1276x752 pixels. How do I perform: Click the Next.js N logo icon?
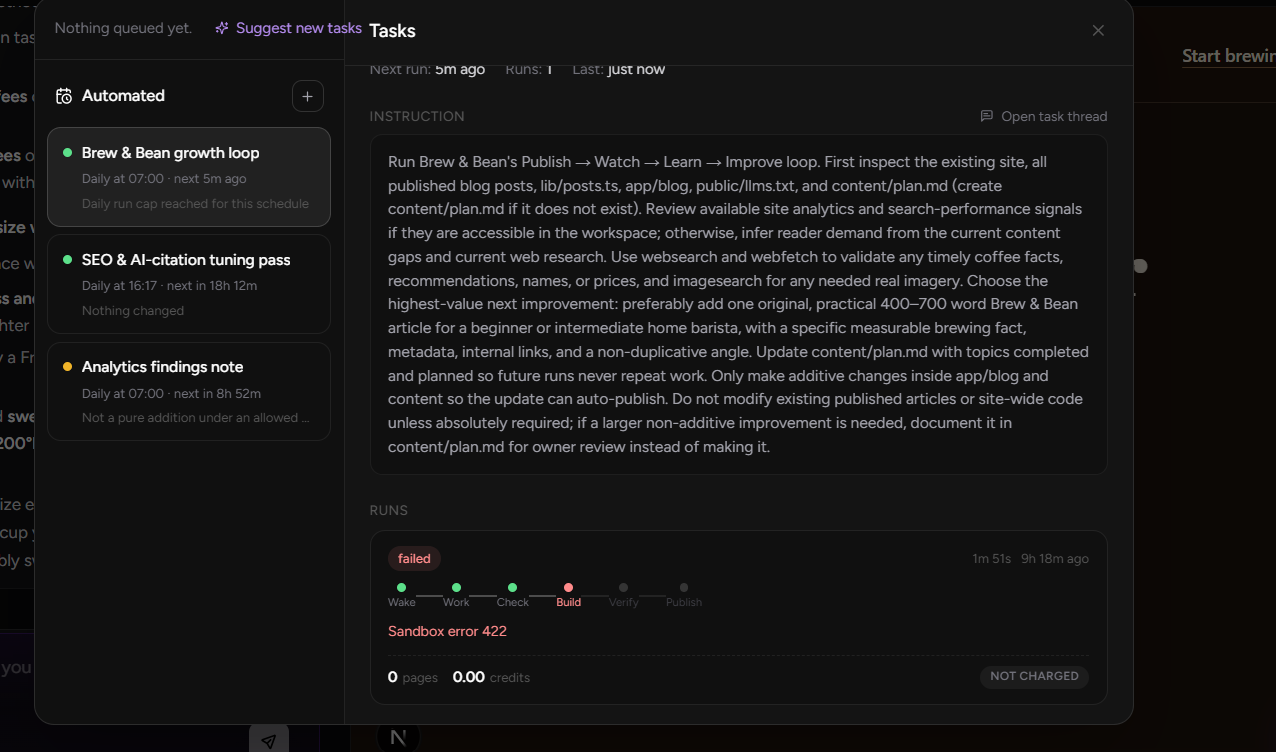[x=398, y=738]
